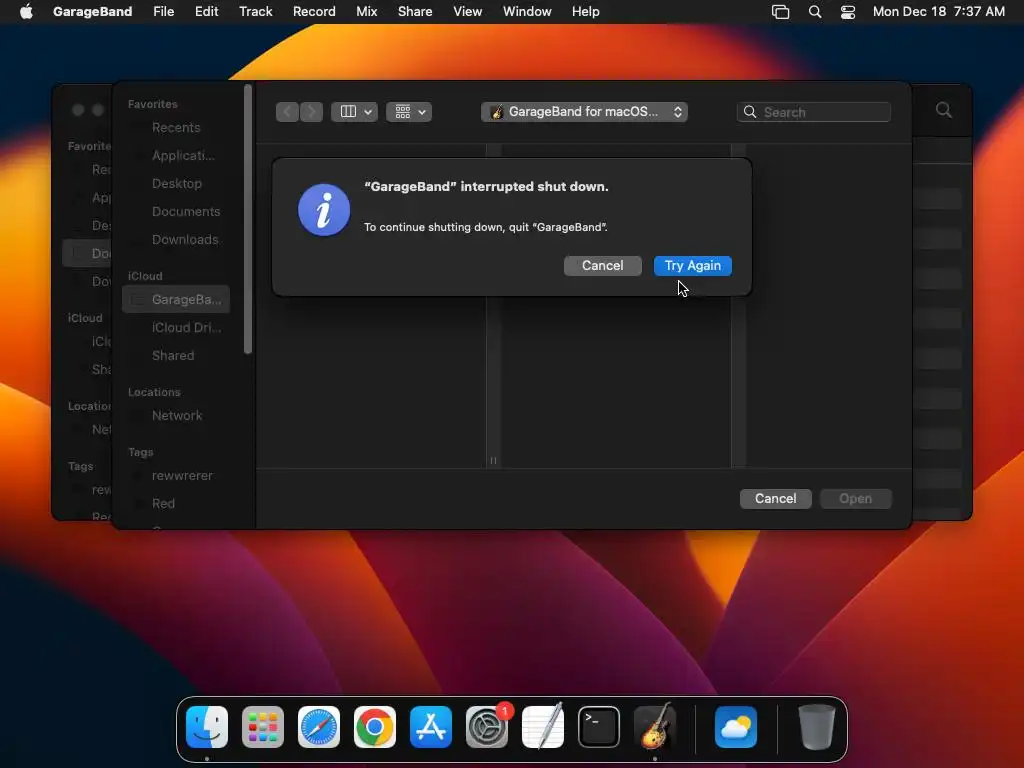Select Shared in the dialog sidebar
The width and height of the screenshot is (1024, 768).
[x=176, y=355]
